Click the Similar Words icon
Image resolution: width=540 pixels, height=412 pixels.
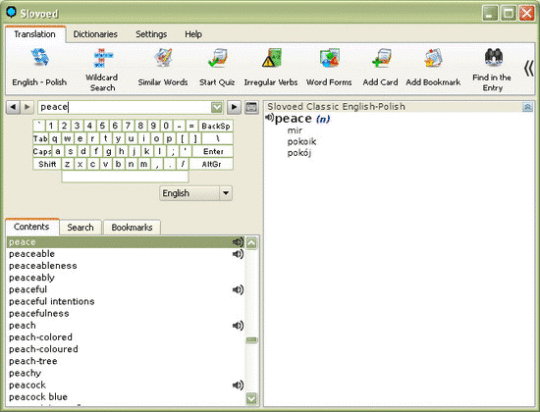(x=163, y=67)
